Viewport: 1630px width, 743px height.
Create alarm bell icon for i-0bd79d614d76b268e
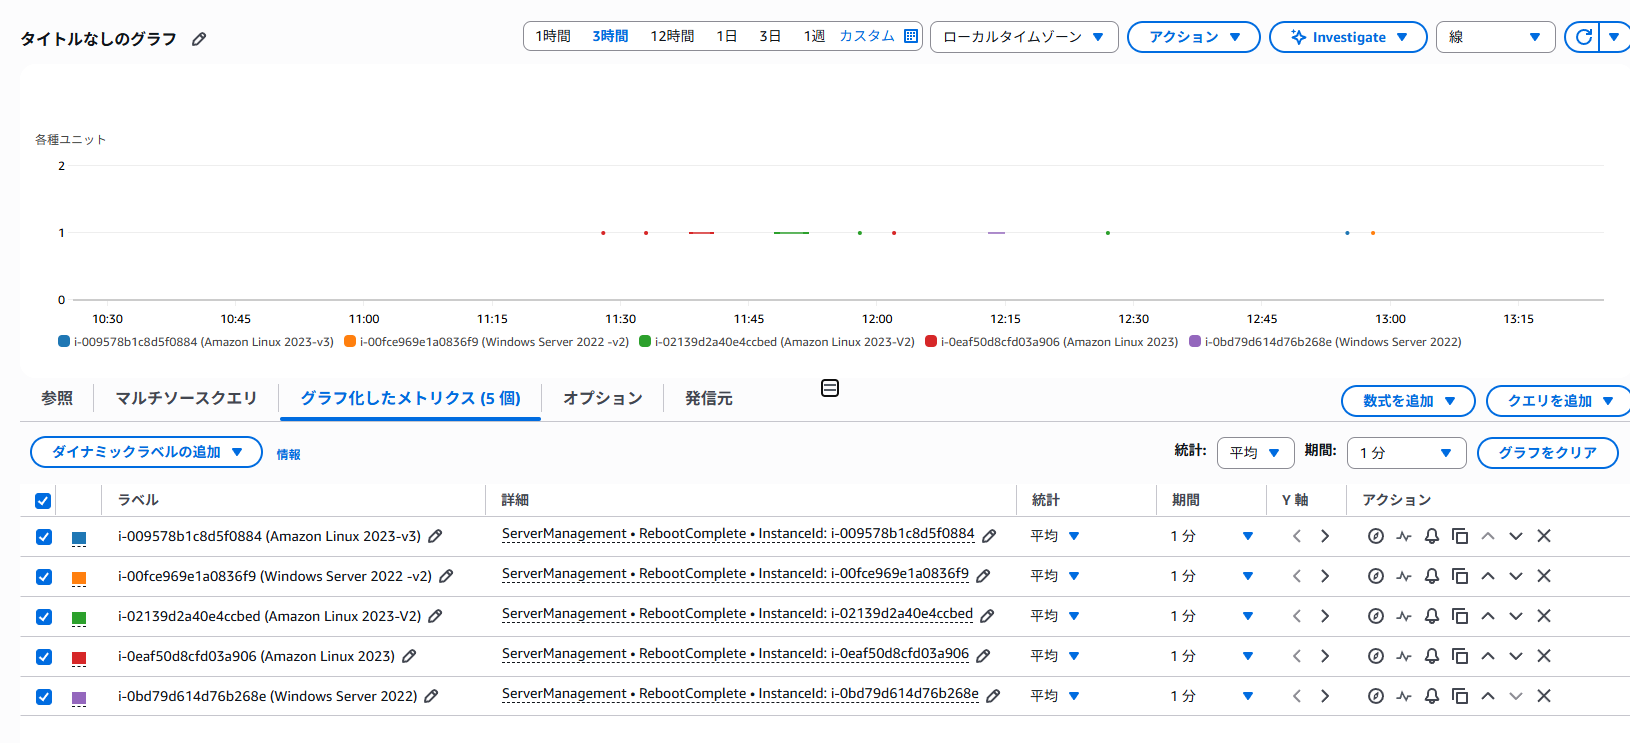(1432, 696)
